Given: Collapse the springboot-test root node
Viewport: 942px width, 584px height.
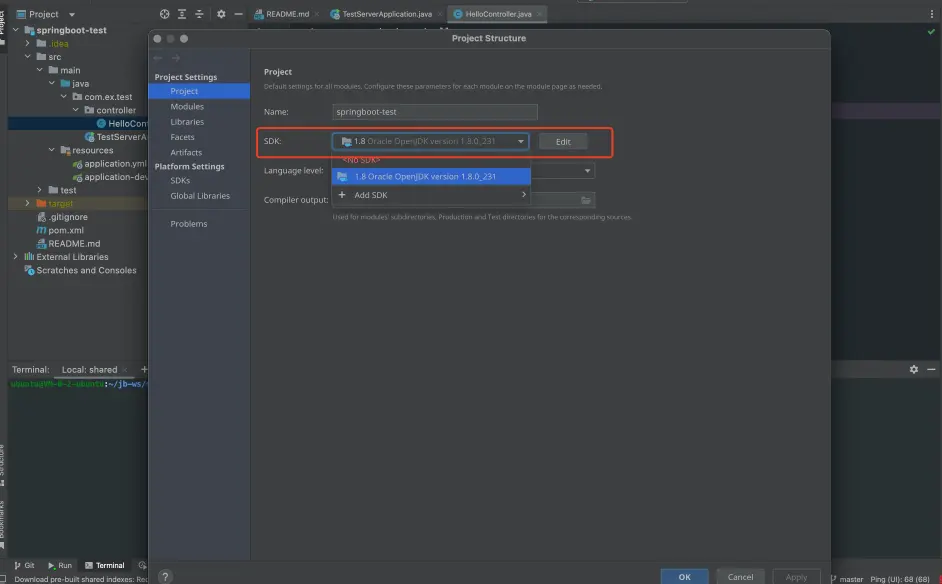Looking at the screenshot, I should click(x=16, y=30).
